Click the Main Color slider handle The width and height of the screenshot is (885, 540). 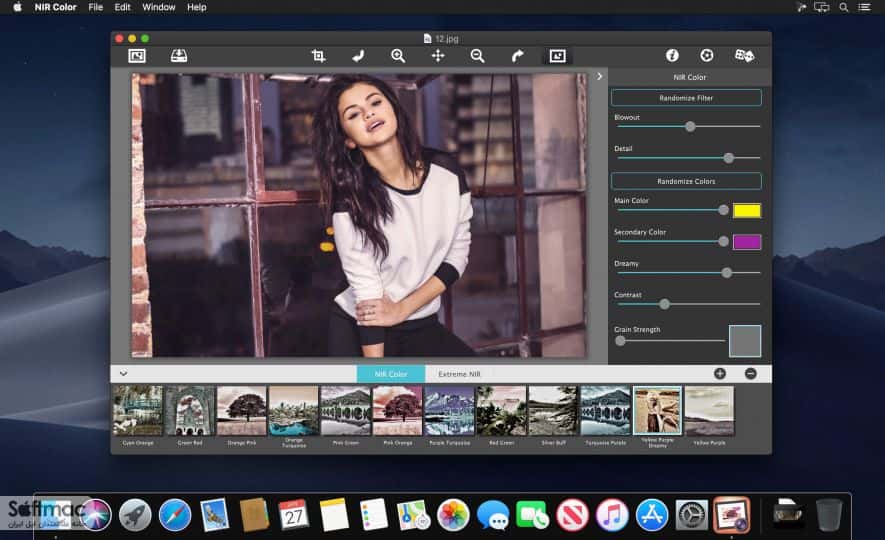click(723, 210)
